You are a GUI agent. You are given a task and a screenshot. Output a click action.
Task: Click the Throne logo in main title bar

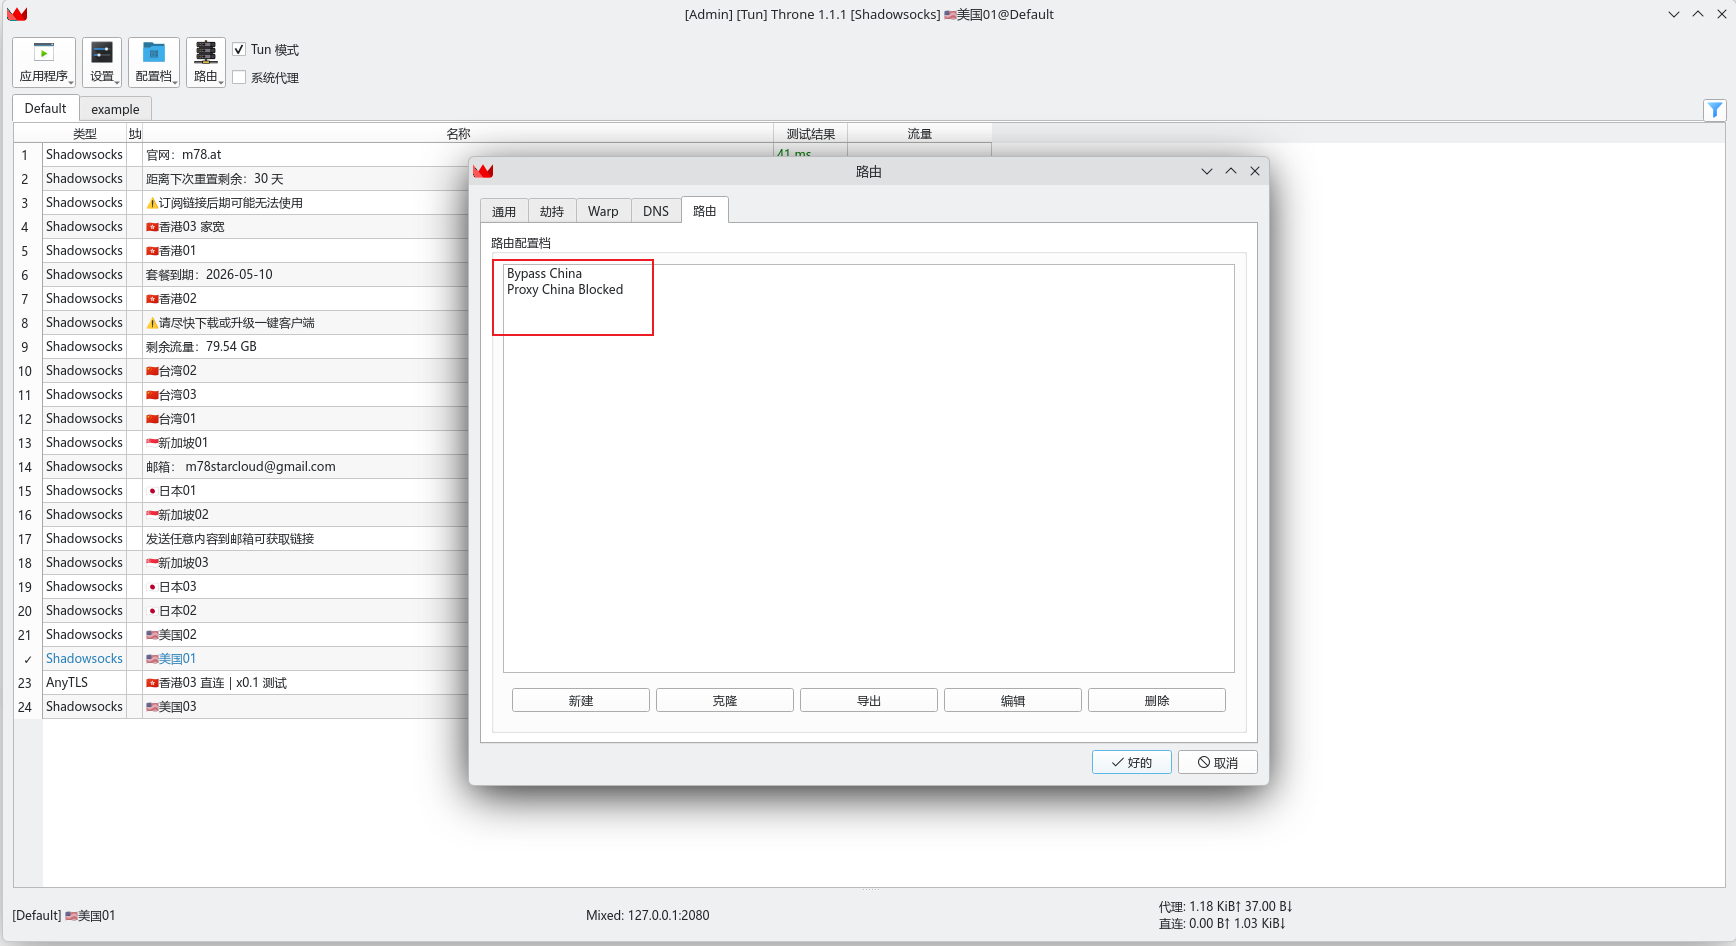pos(17,14)
